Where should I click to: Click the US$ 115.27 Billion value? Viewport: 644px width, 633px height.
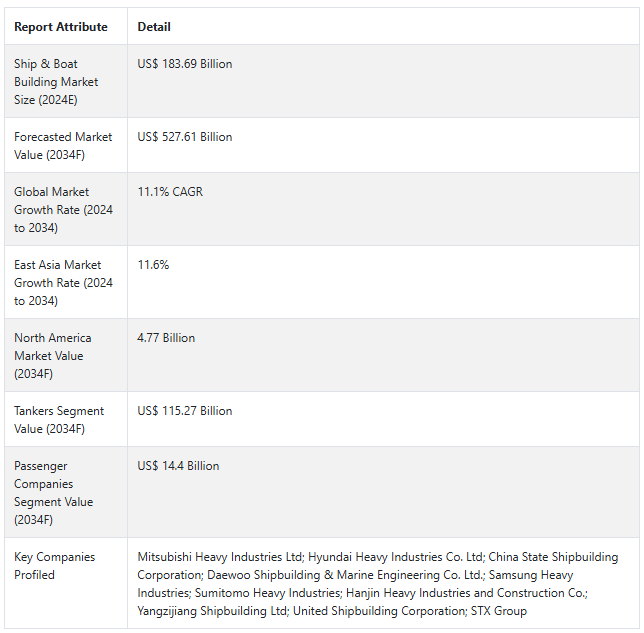(185, 411)
